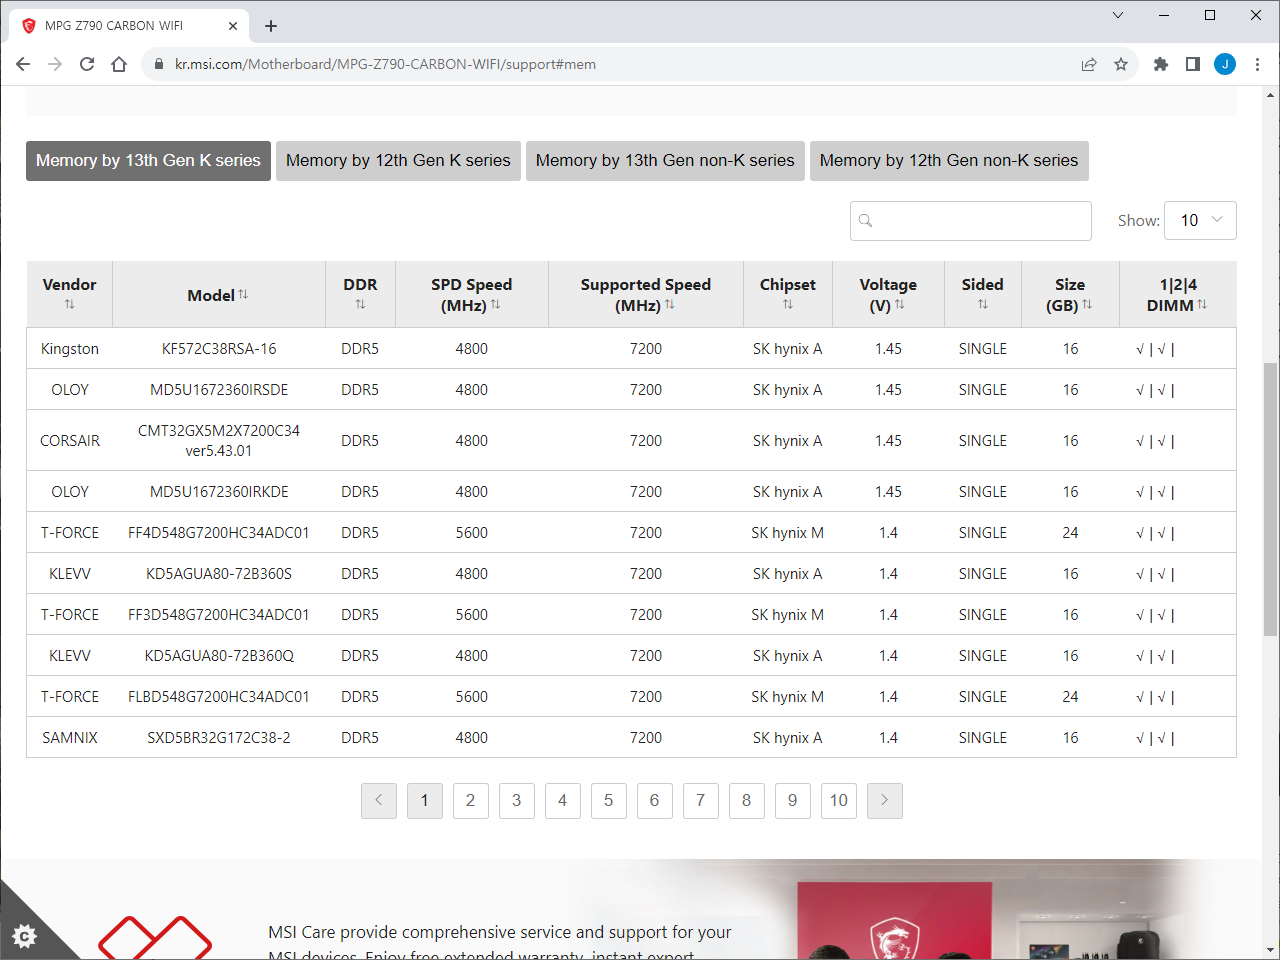Open cookie settings gear icon
The image size is (1280, 960).
click(25, 936)
